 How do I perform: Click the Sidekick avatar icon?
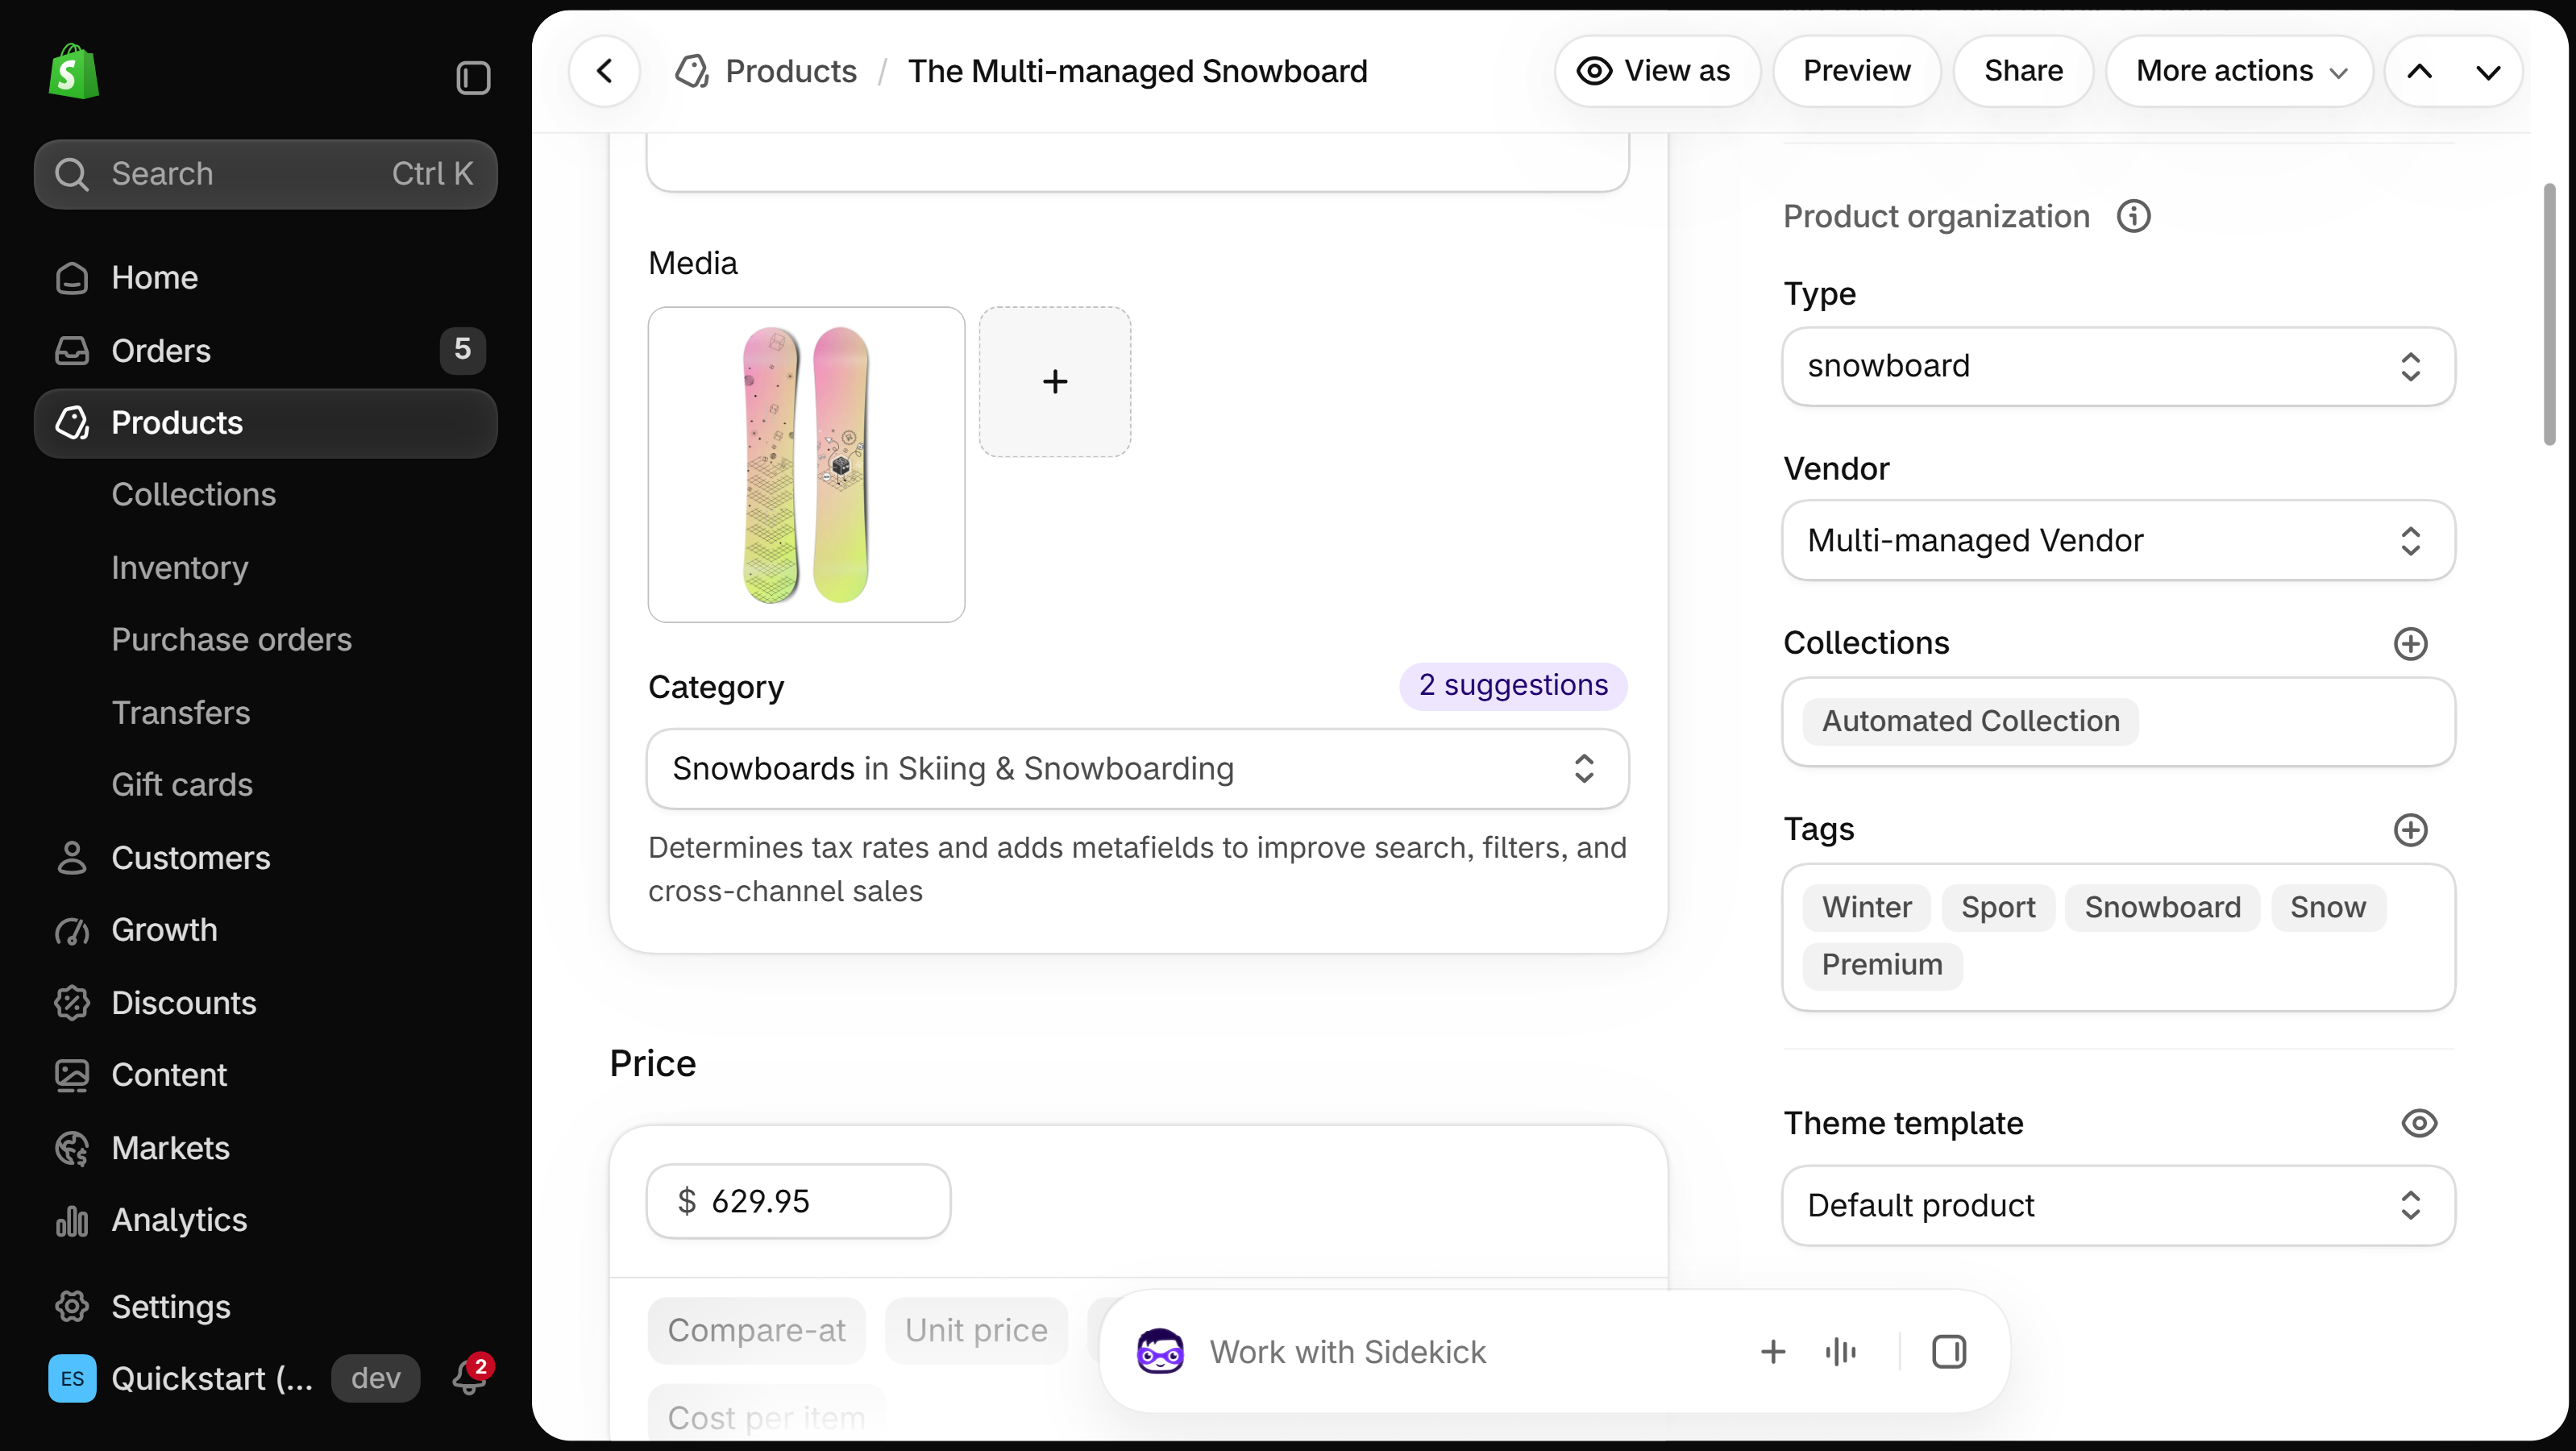click(x=1160, y=1352)
